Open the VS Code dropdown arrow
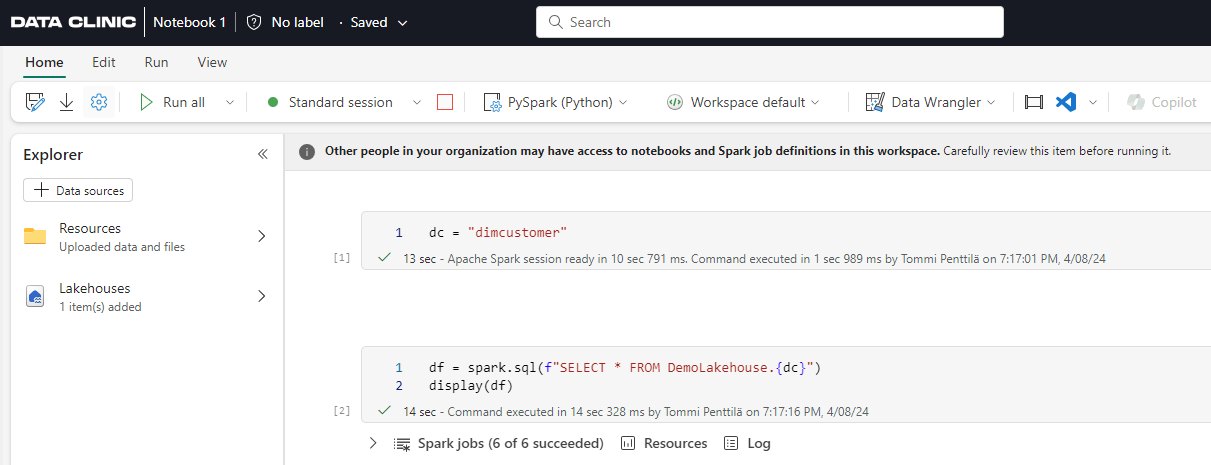Viewport: 1211px width, 465px height. [1093, 102]
